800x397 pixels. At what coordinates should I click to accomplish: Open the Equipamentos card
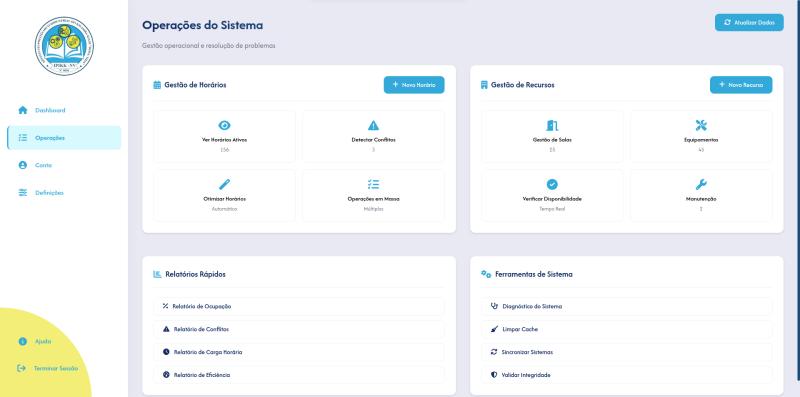click(x=701, y=136)
